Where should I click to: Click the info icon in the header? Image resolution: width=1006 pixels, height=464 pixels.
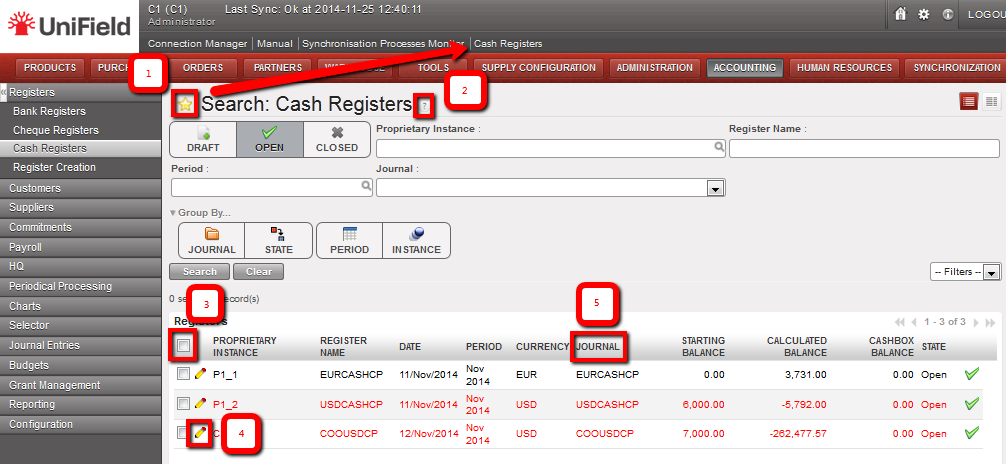pyautogui.click(x=947, y=15)
